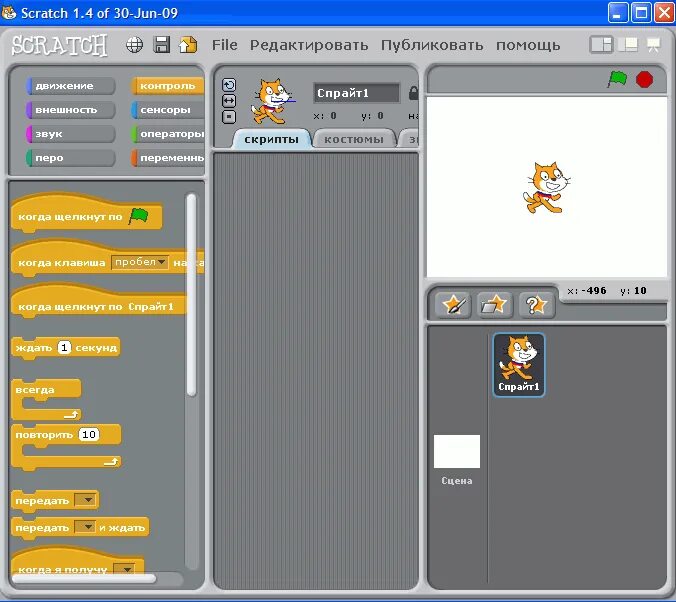
Task: Select 'don't rotate' rotation style button
Action: point(229,117)
